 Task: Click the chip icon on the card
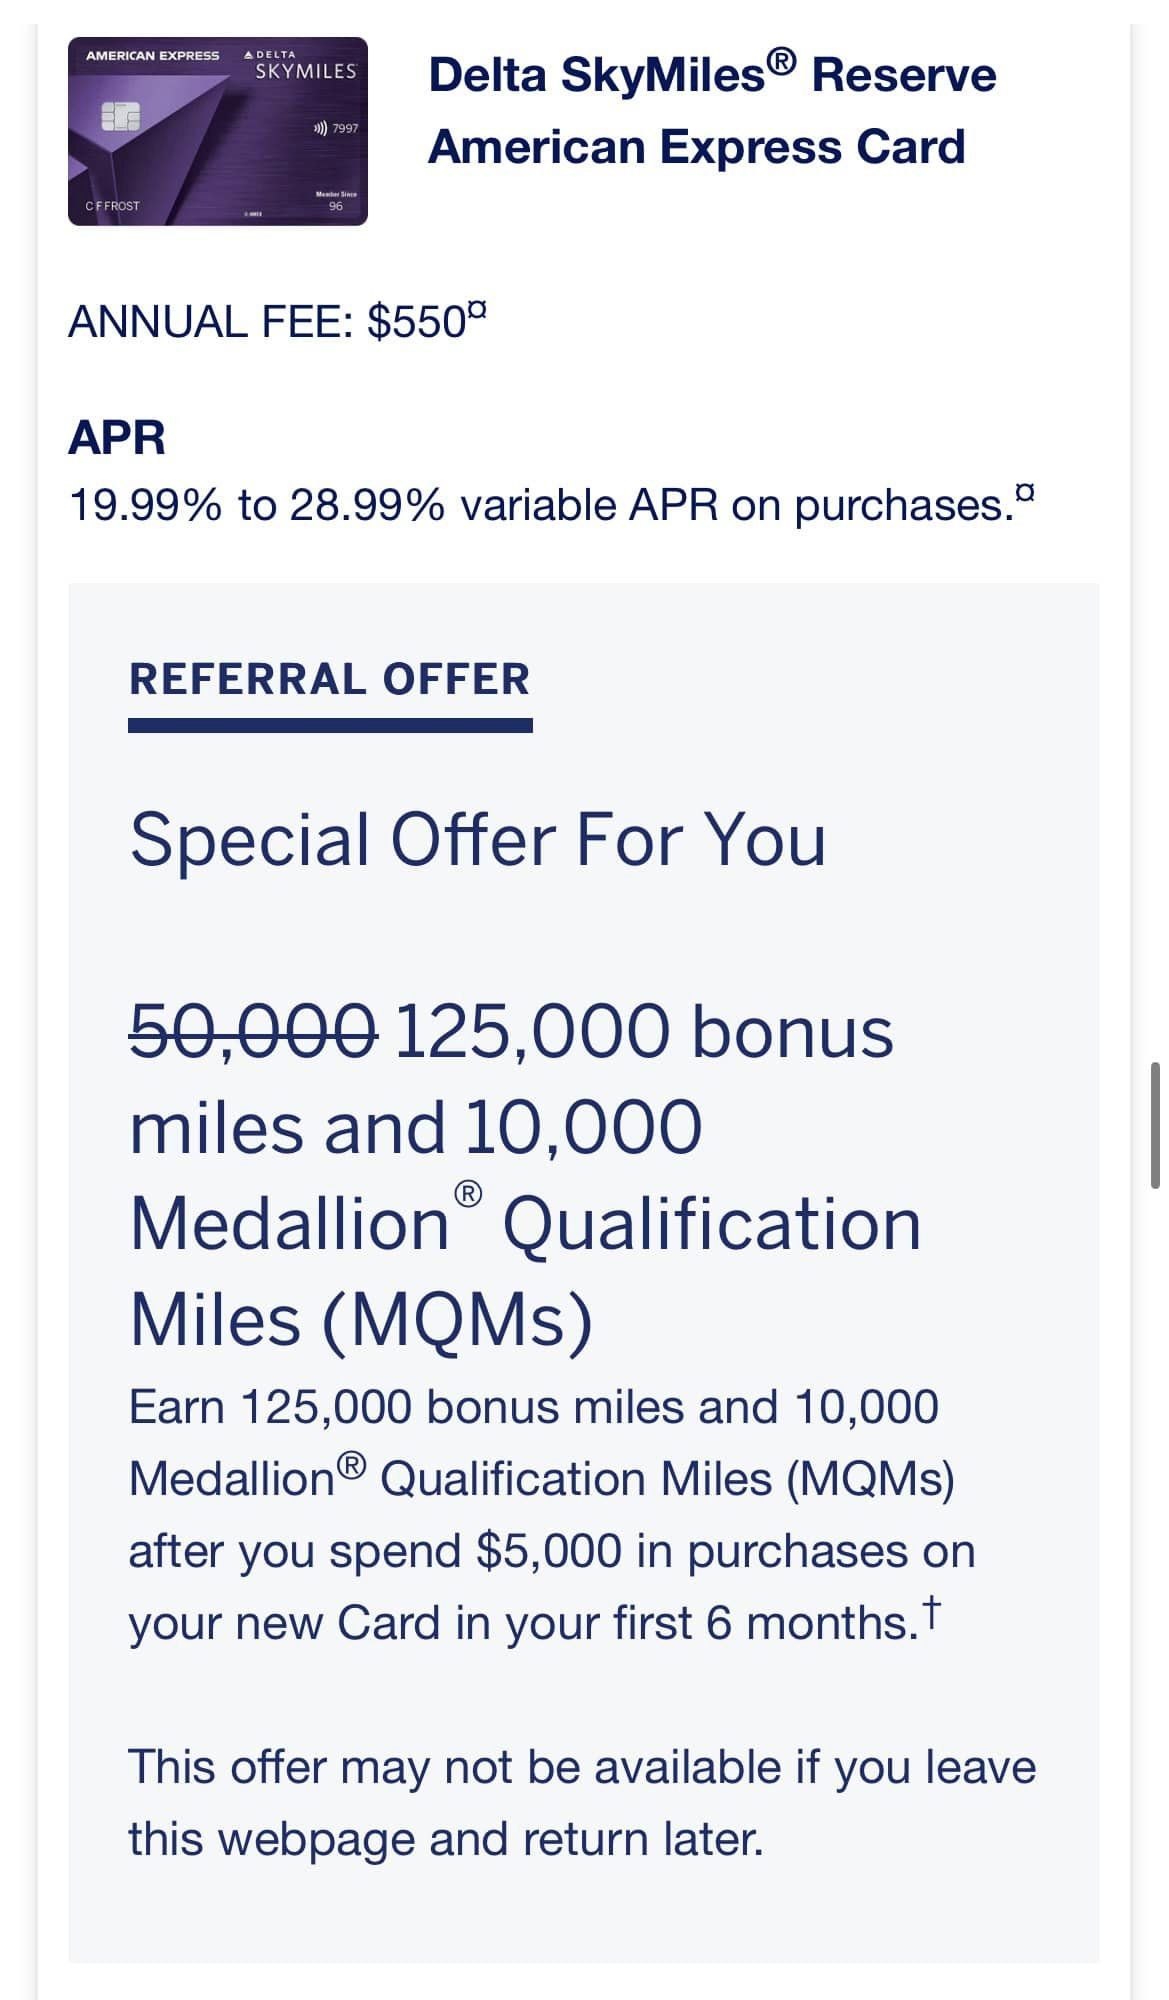[121, 118]
